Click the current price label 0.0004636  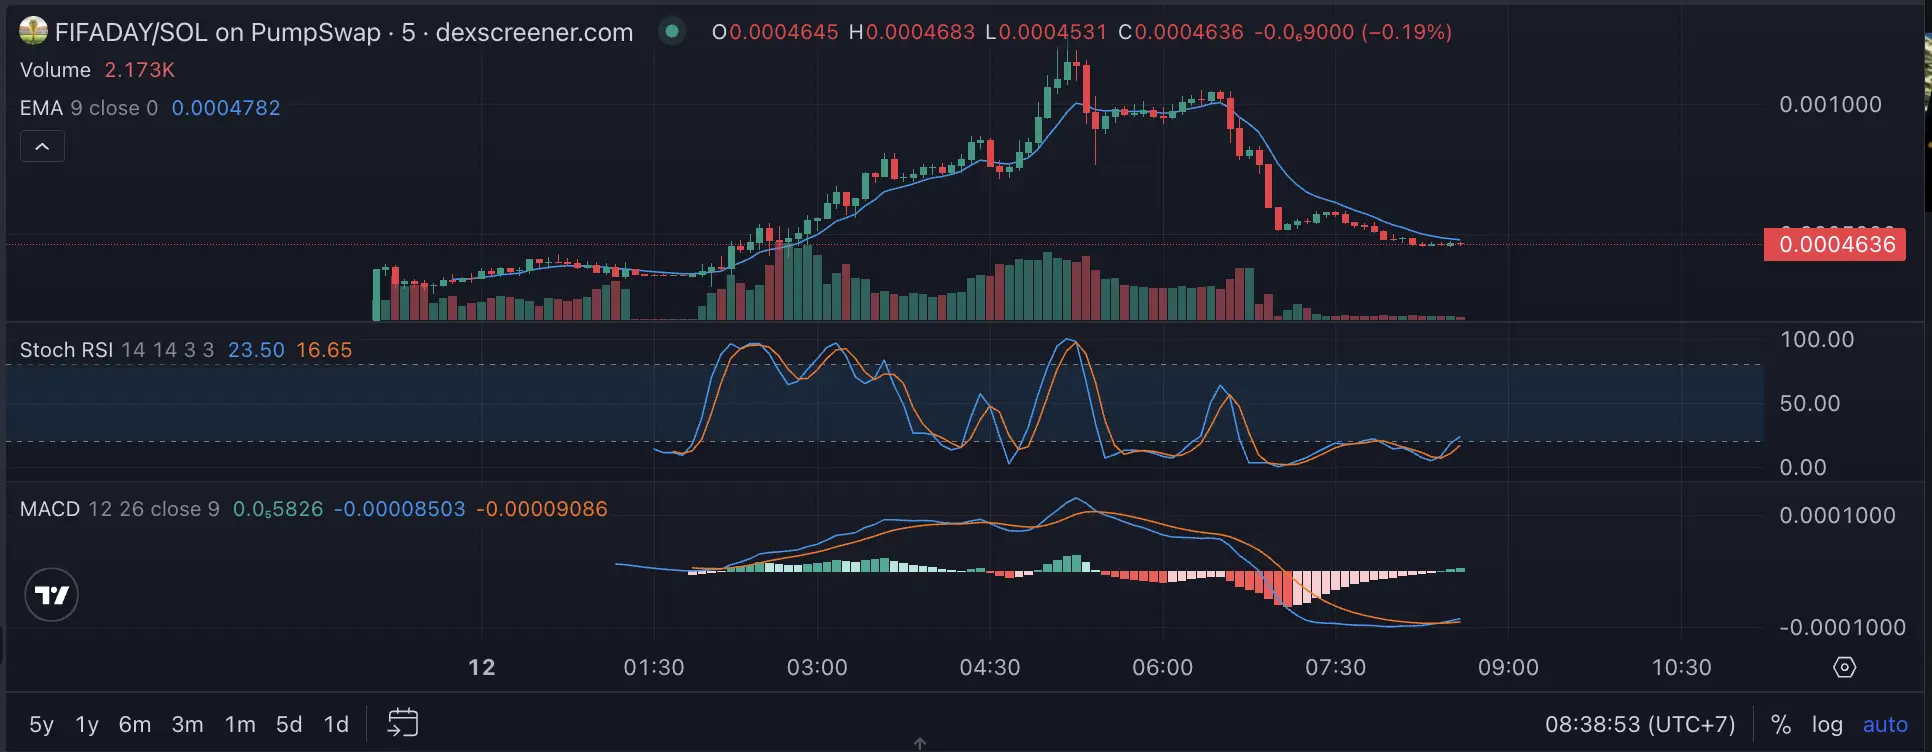coord(1835,244)
